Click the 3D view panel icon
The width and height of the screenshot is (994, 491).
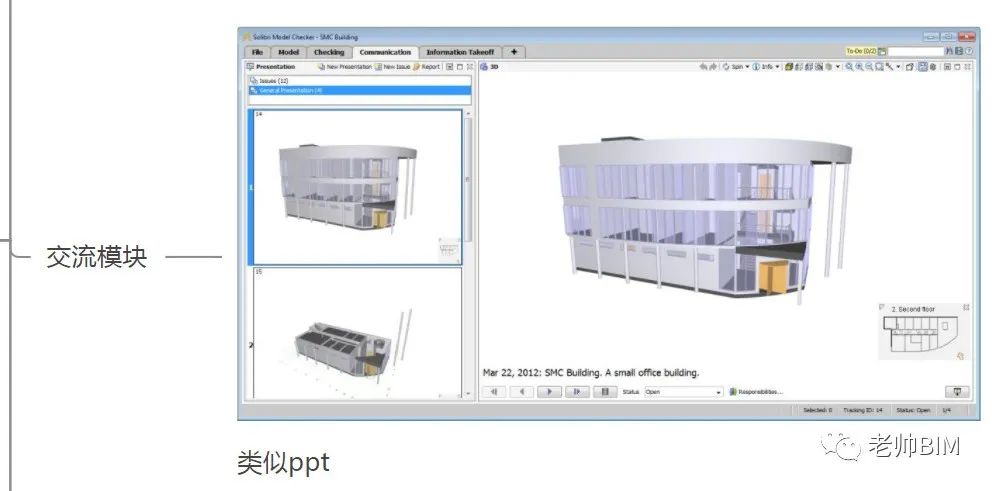coord(485,67)
